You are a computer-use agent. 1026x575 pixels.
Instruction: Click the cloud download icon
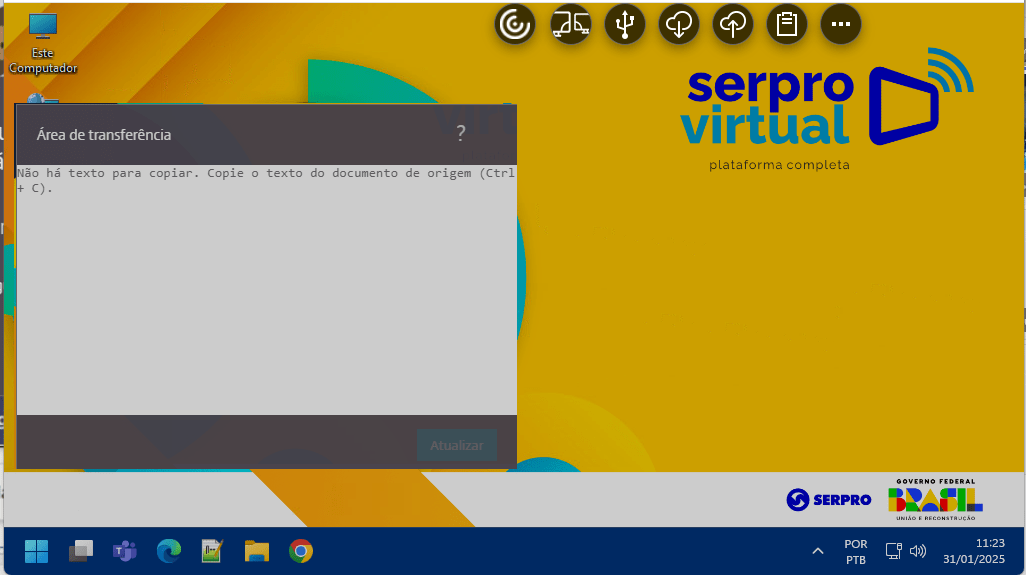(679, 24)
